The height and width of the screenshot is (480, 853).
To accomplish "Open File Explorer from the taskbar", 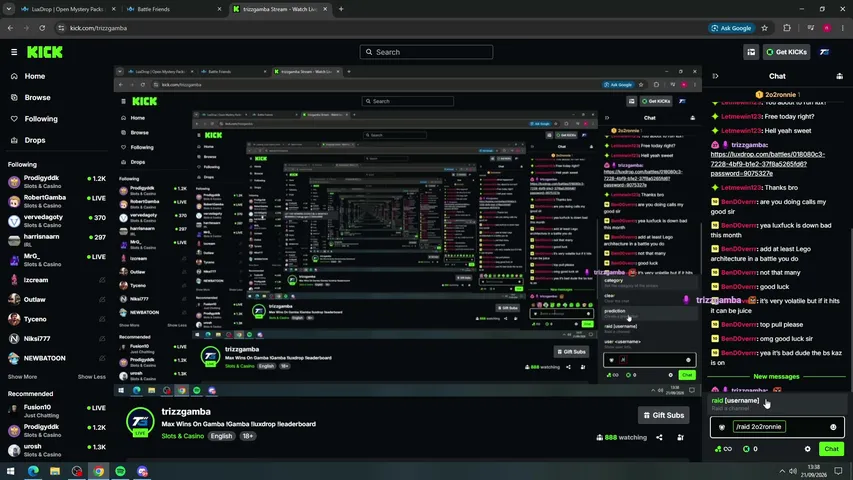I will pos(55,471).
